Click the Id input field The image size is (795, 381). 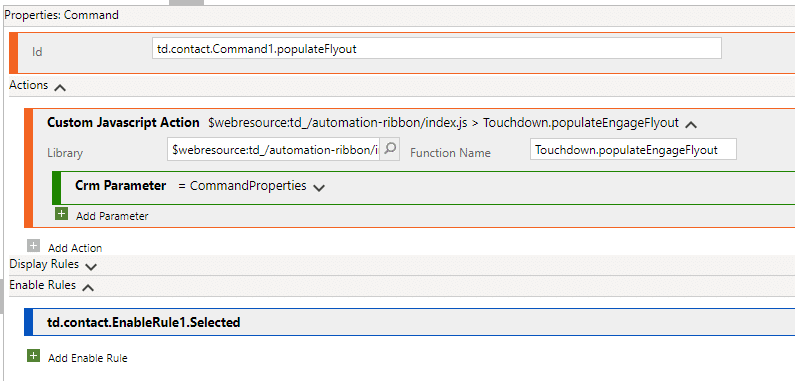pyautogui.click(x=437, y=49)
